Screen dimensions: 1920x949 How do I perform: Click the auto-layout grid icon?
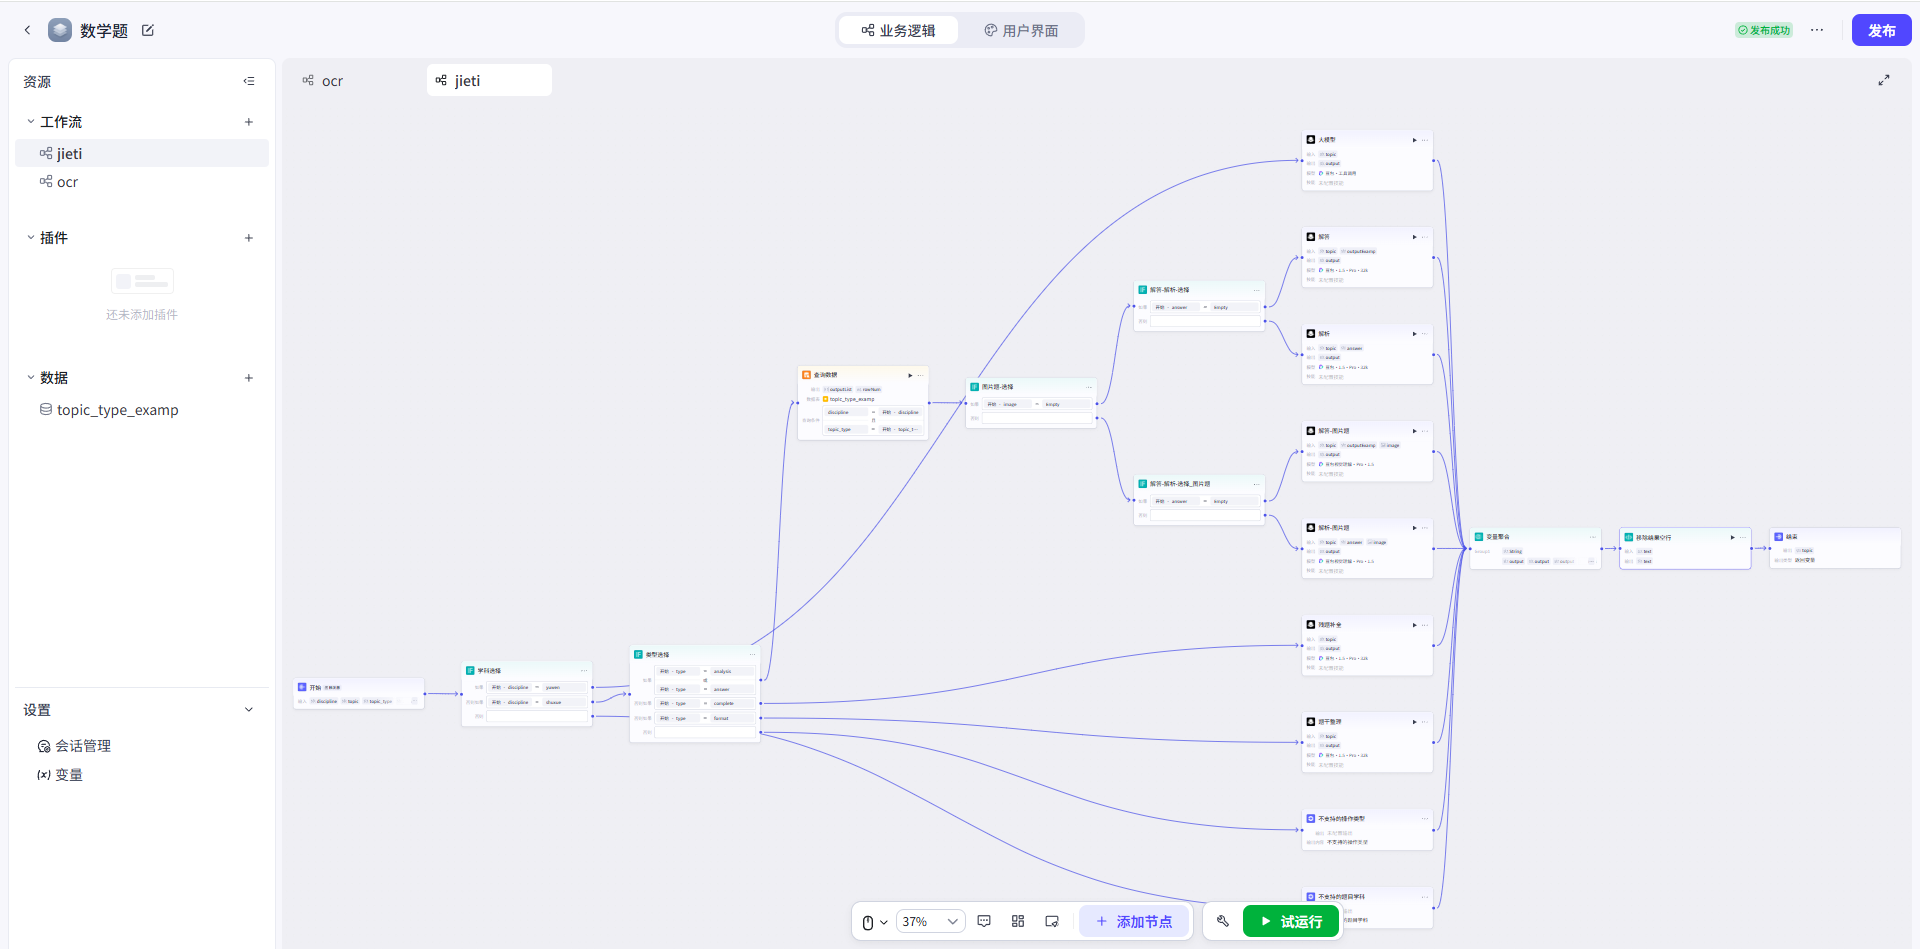1018,921
